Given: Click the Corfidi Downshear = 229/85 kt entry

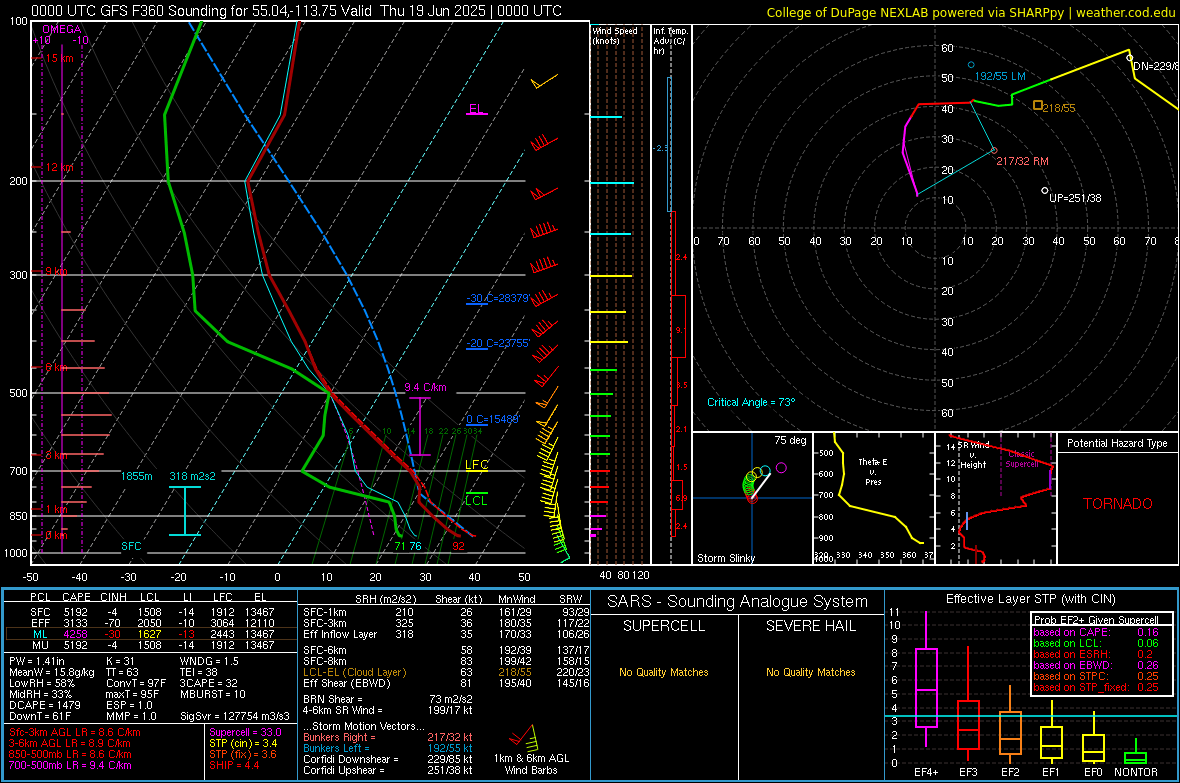Looking at the screenshot, I should point(387,759).
